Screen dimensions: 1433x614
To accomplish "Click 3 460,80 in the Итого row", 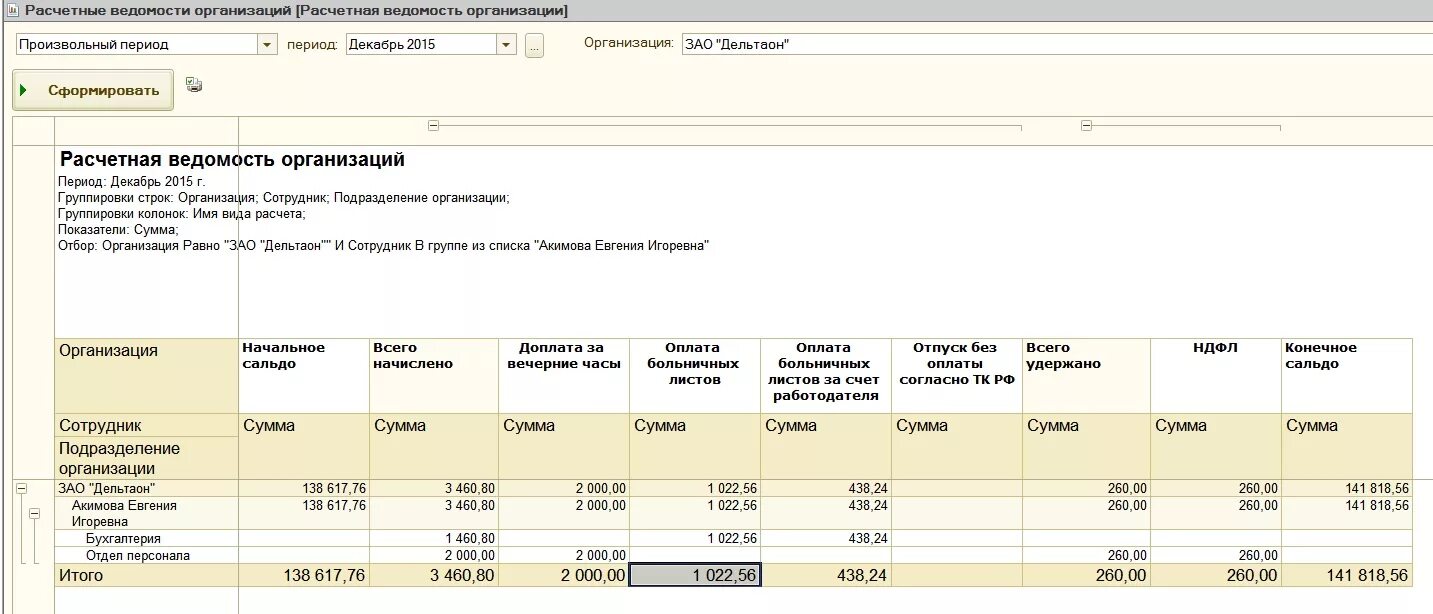I will [434, 575].
